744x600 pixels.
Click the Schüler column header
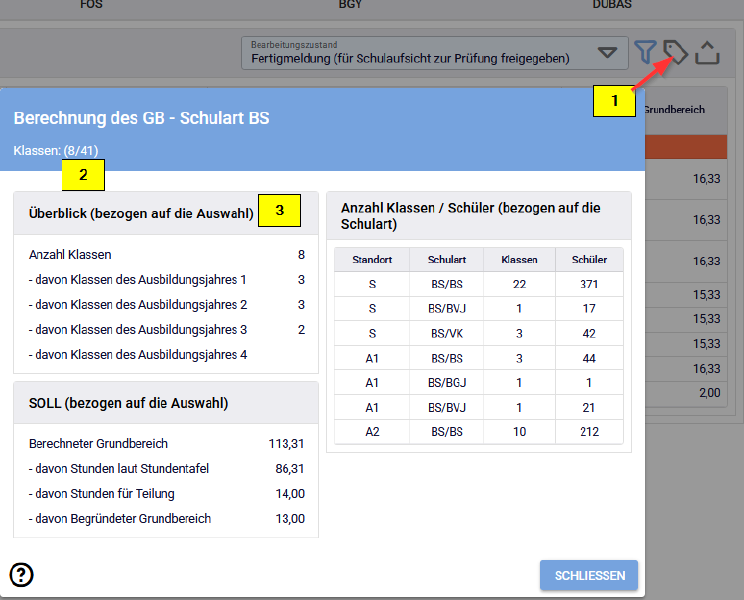click(x=589, y=259)
